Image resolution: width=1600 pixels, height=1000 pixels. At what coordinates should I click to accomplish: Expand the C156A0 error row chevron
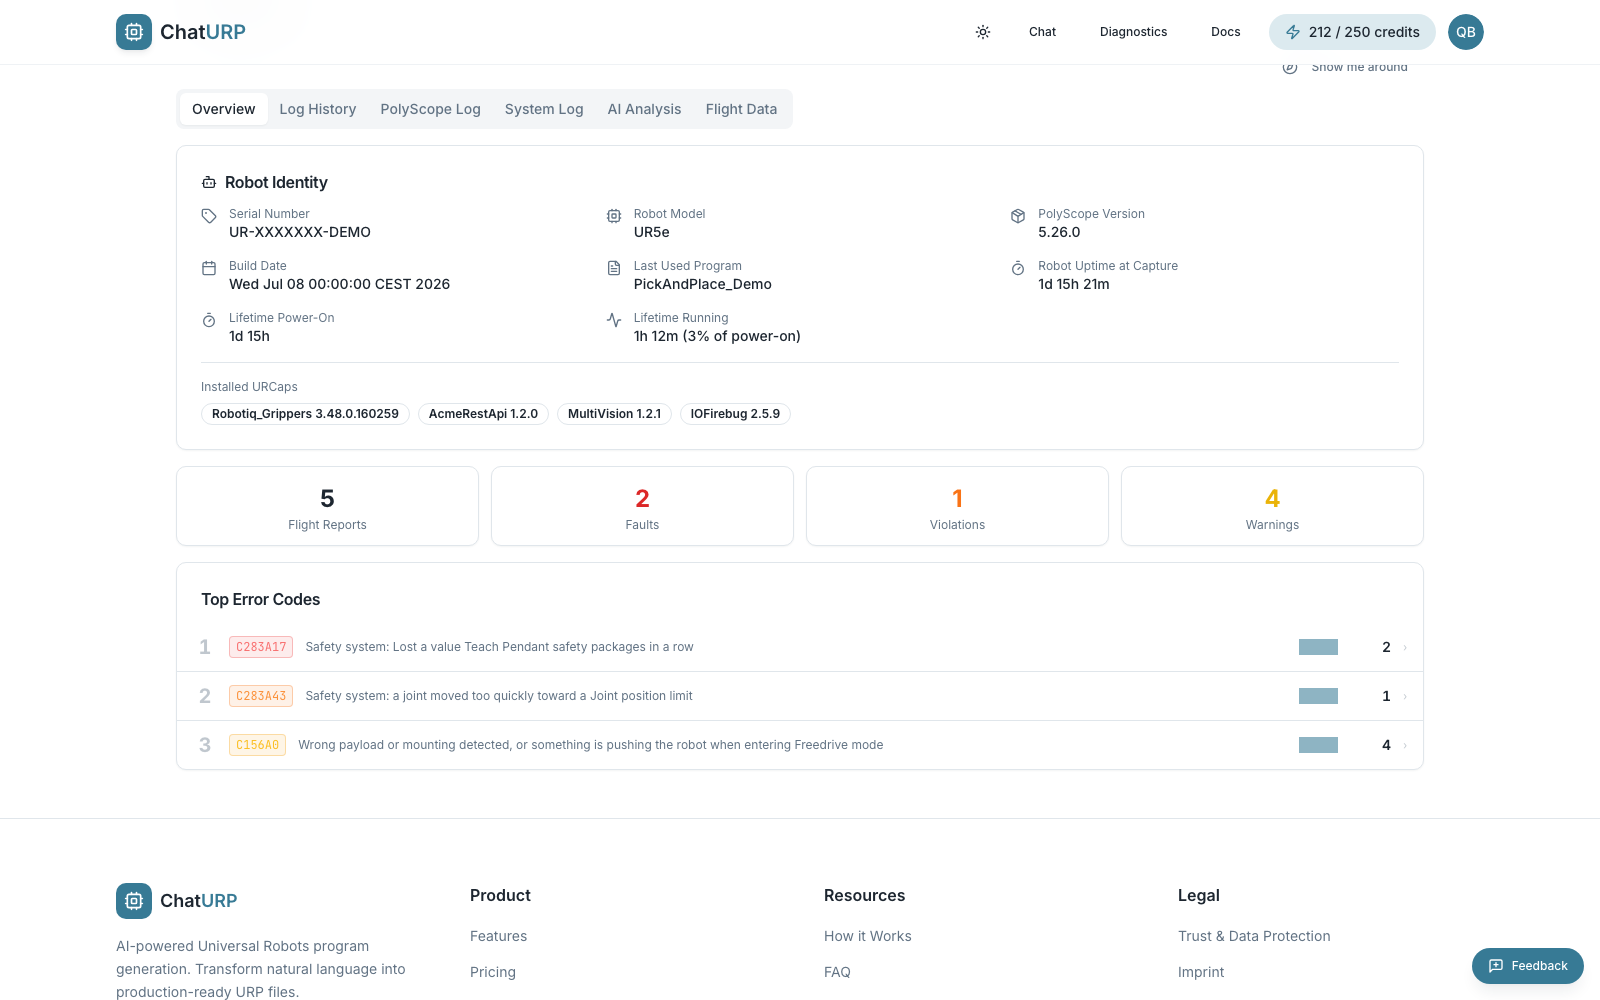coord(1405,746)
